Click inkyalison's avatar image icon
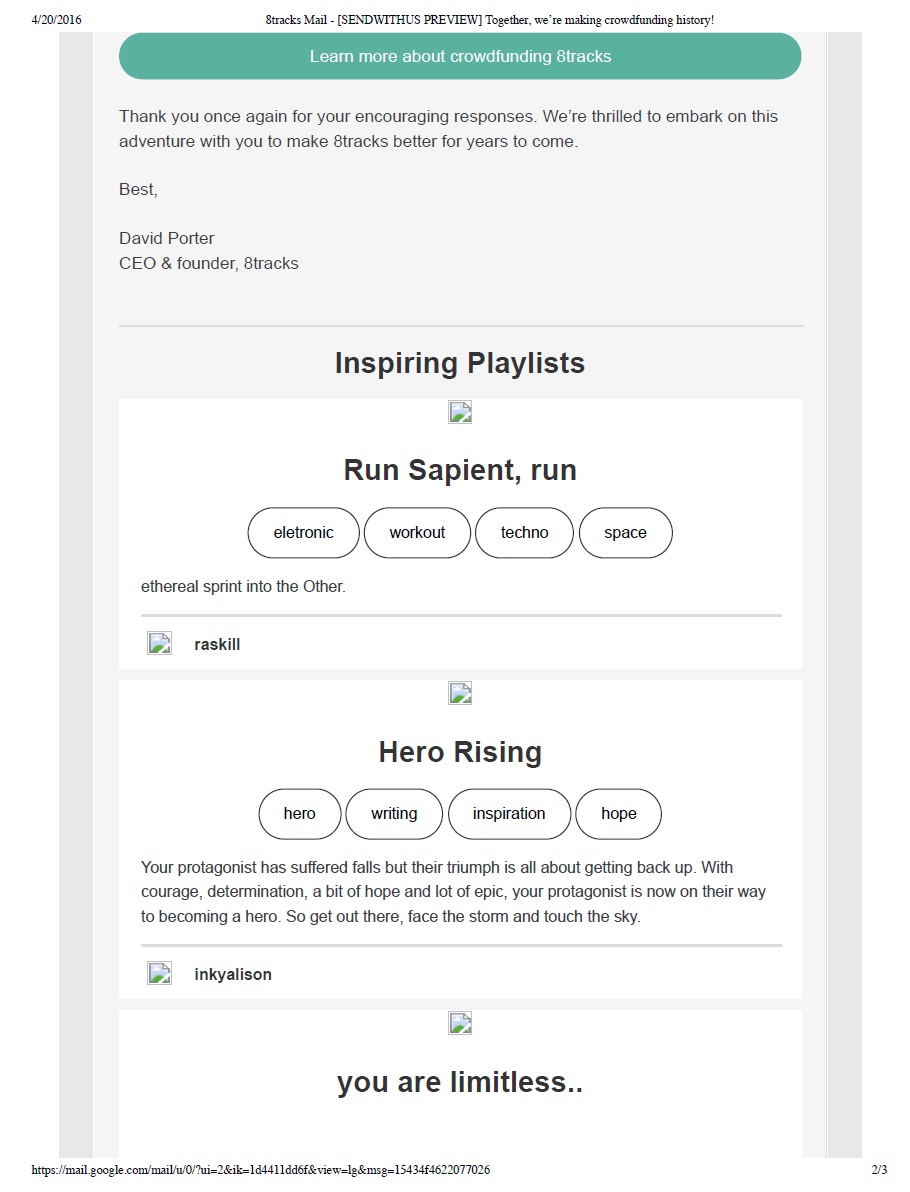The height and width of the screenshot is (1192, 910). point(160,973)
